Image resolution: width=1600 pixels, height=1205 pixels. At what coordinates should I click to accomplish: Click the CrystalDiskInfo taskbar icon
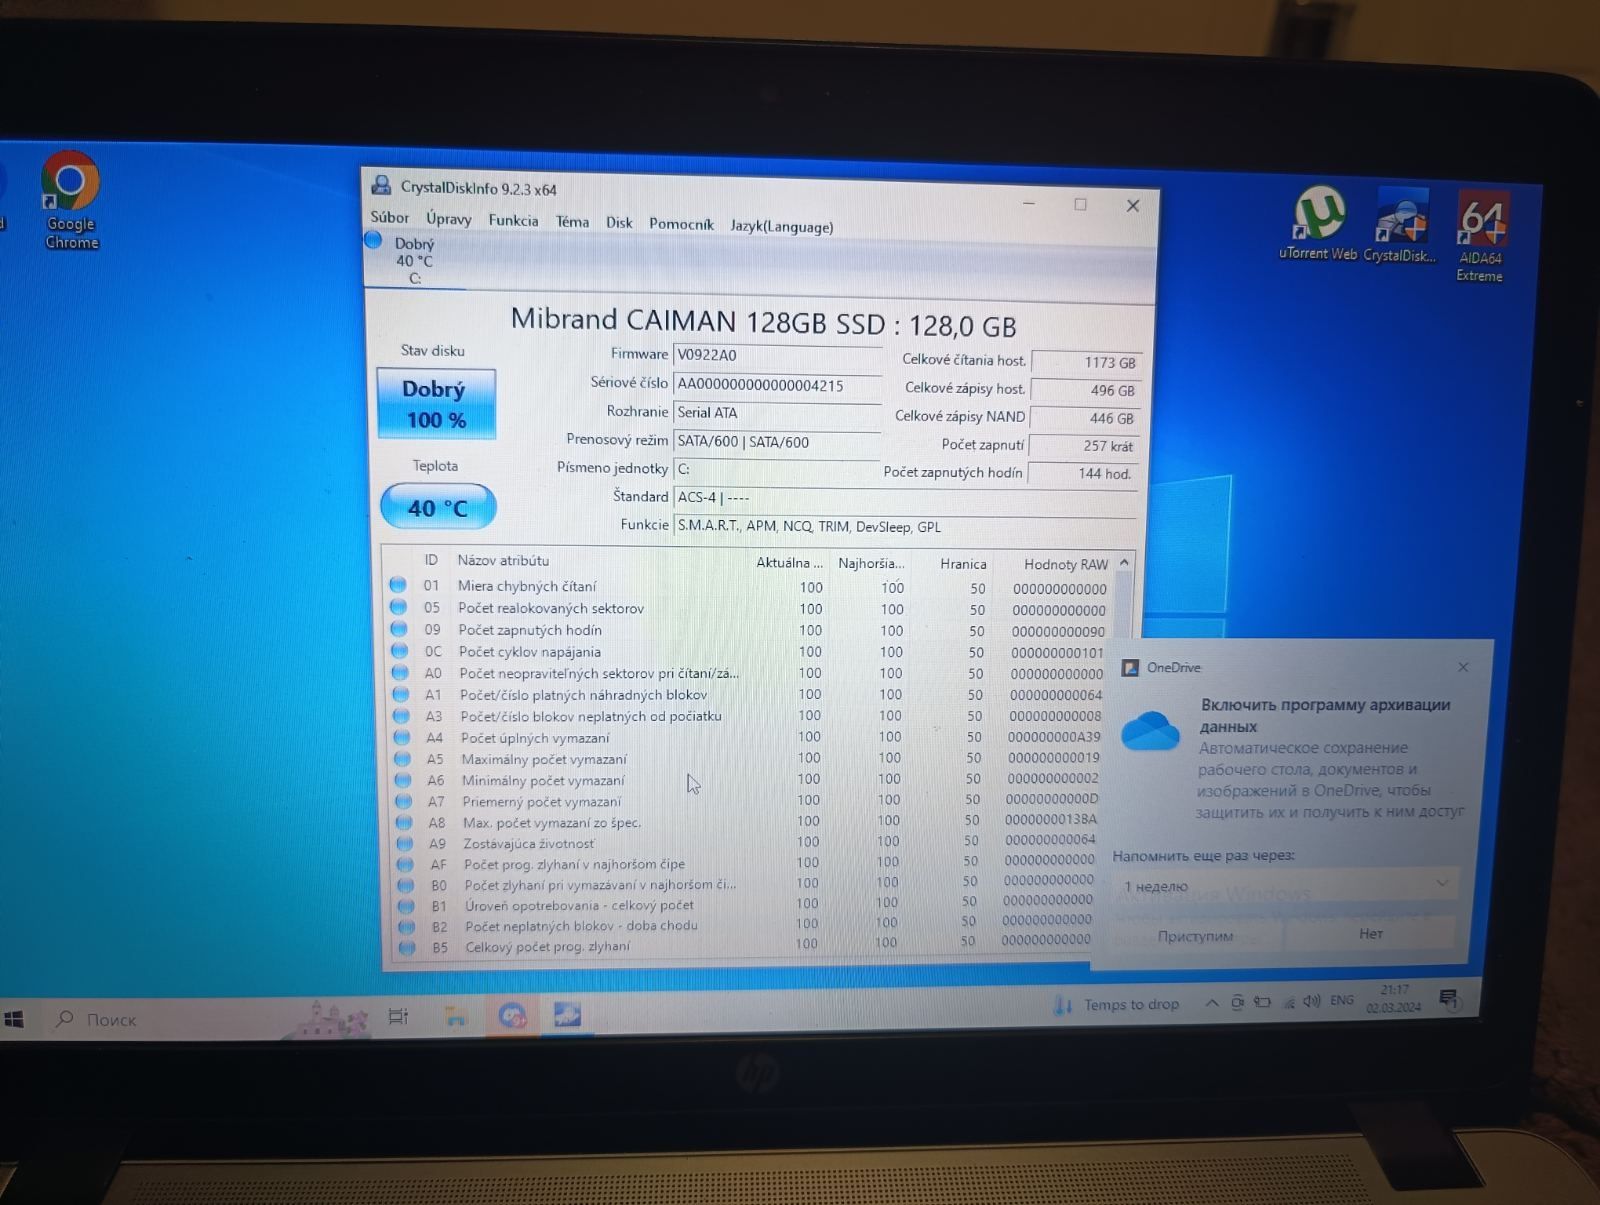point(567,1015)
